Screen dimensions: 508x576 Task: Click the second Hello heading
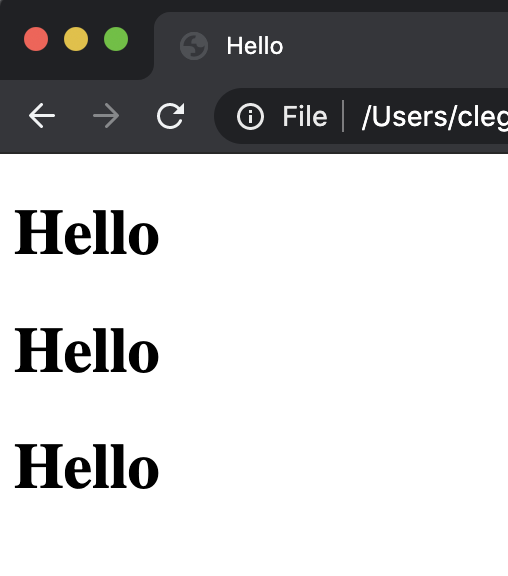click(87, 350)
